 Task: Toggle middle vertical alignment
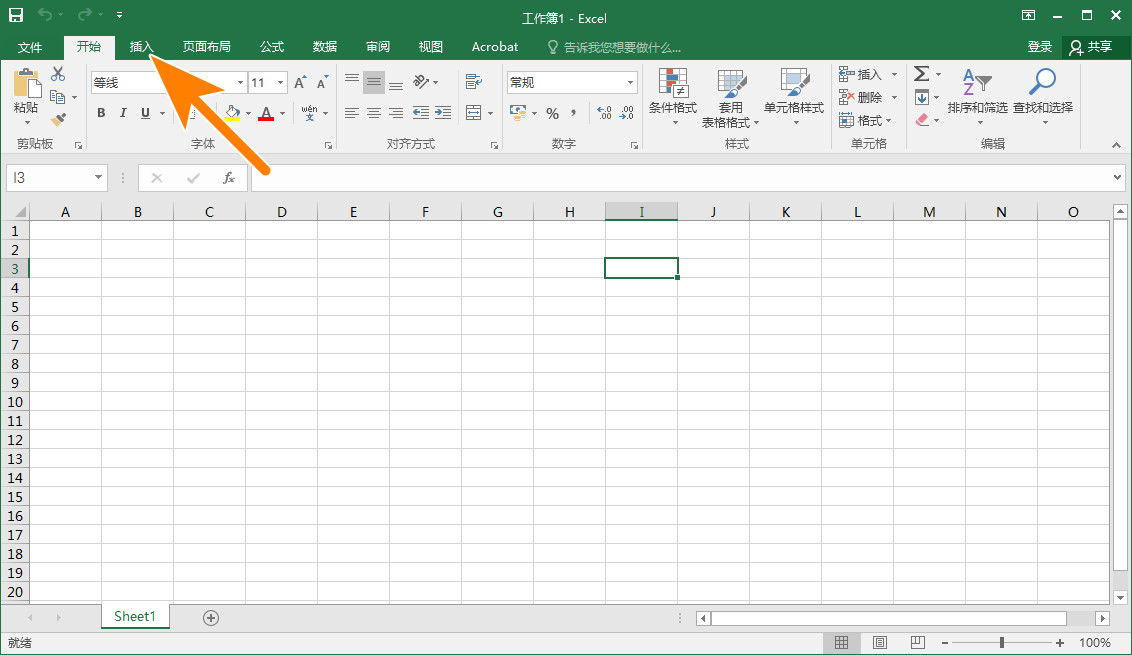pyautogui.click(x=374, y=82)
